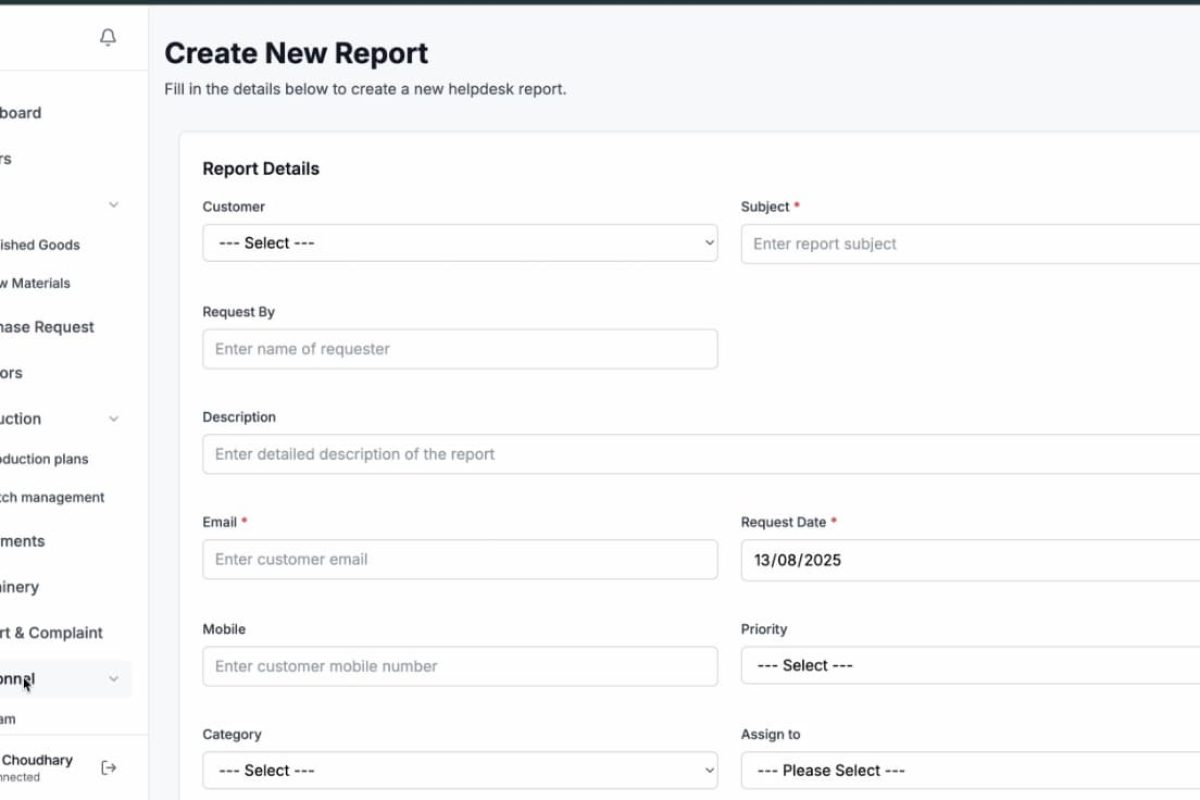Expand the Category dropdown
Image resolution: width=1200 pixels, height=800 pixels.
pos(459,770)
